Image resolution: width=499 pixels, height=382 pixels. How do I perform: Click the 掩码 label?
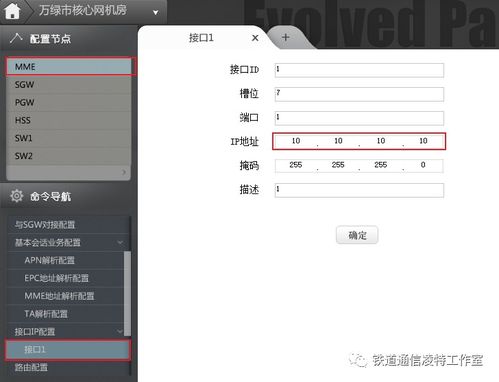click(x=249, y=165)
